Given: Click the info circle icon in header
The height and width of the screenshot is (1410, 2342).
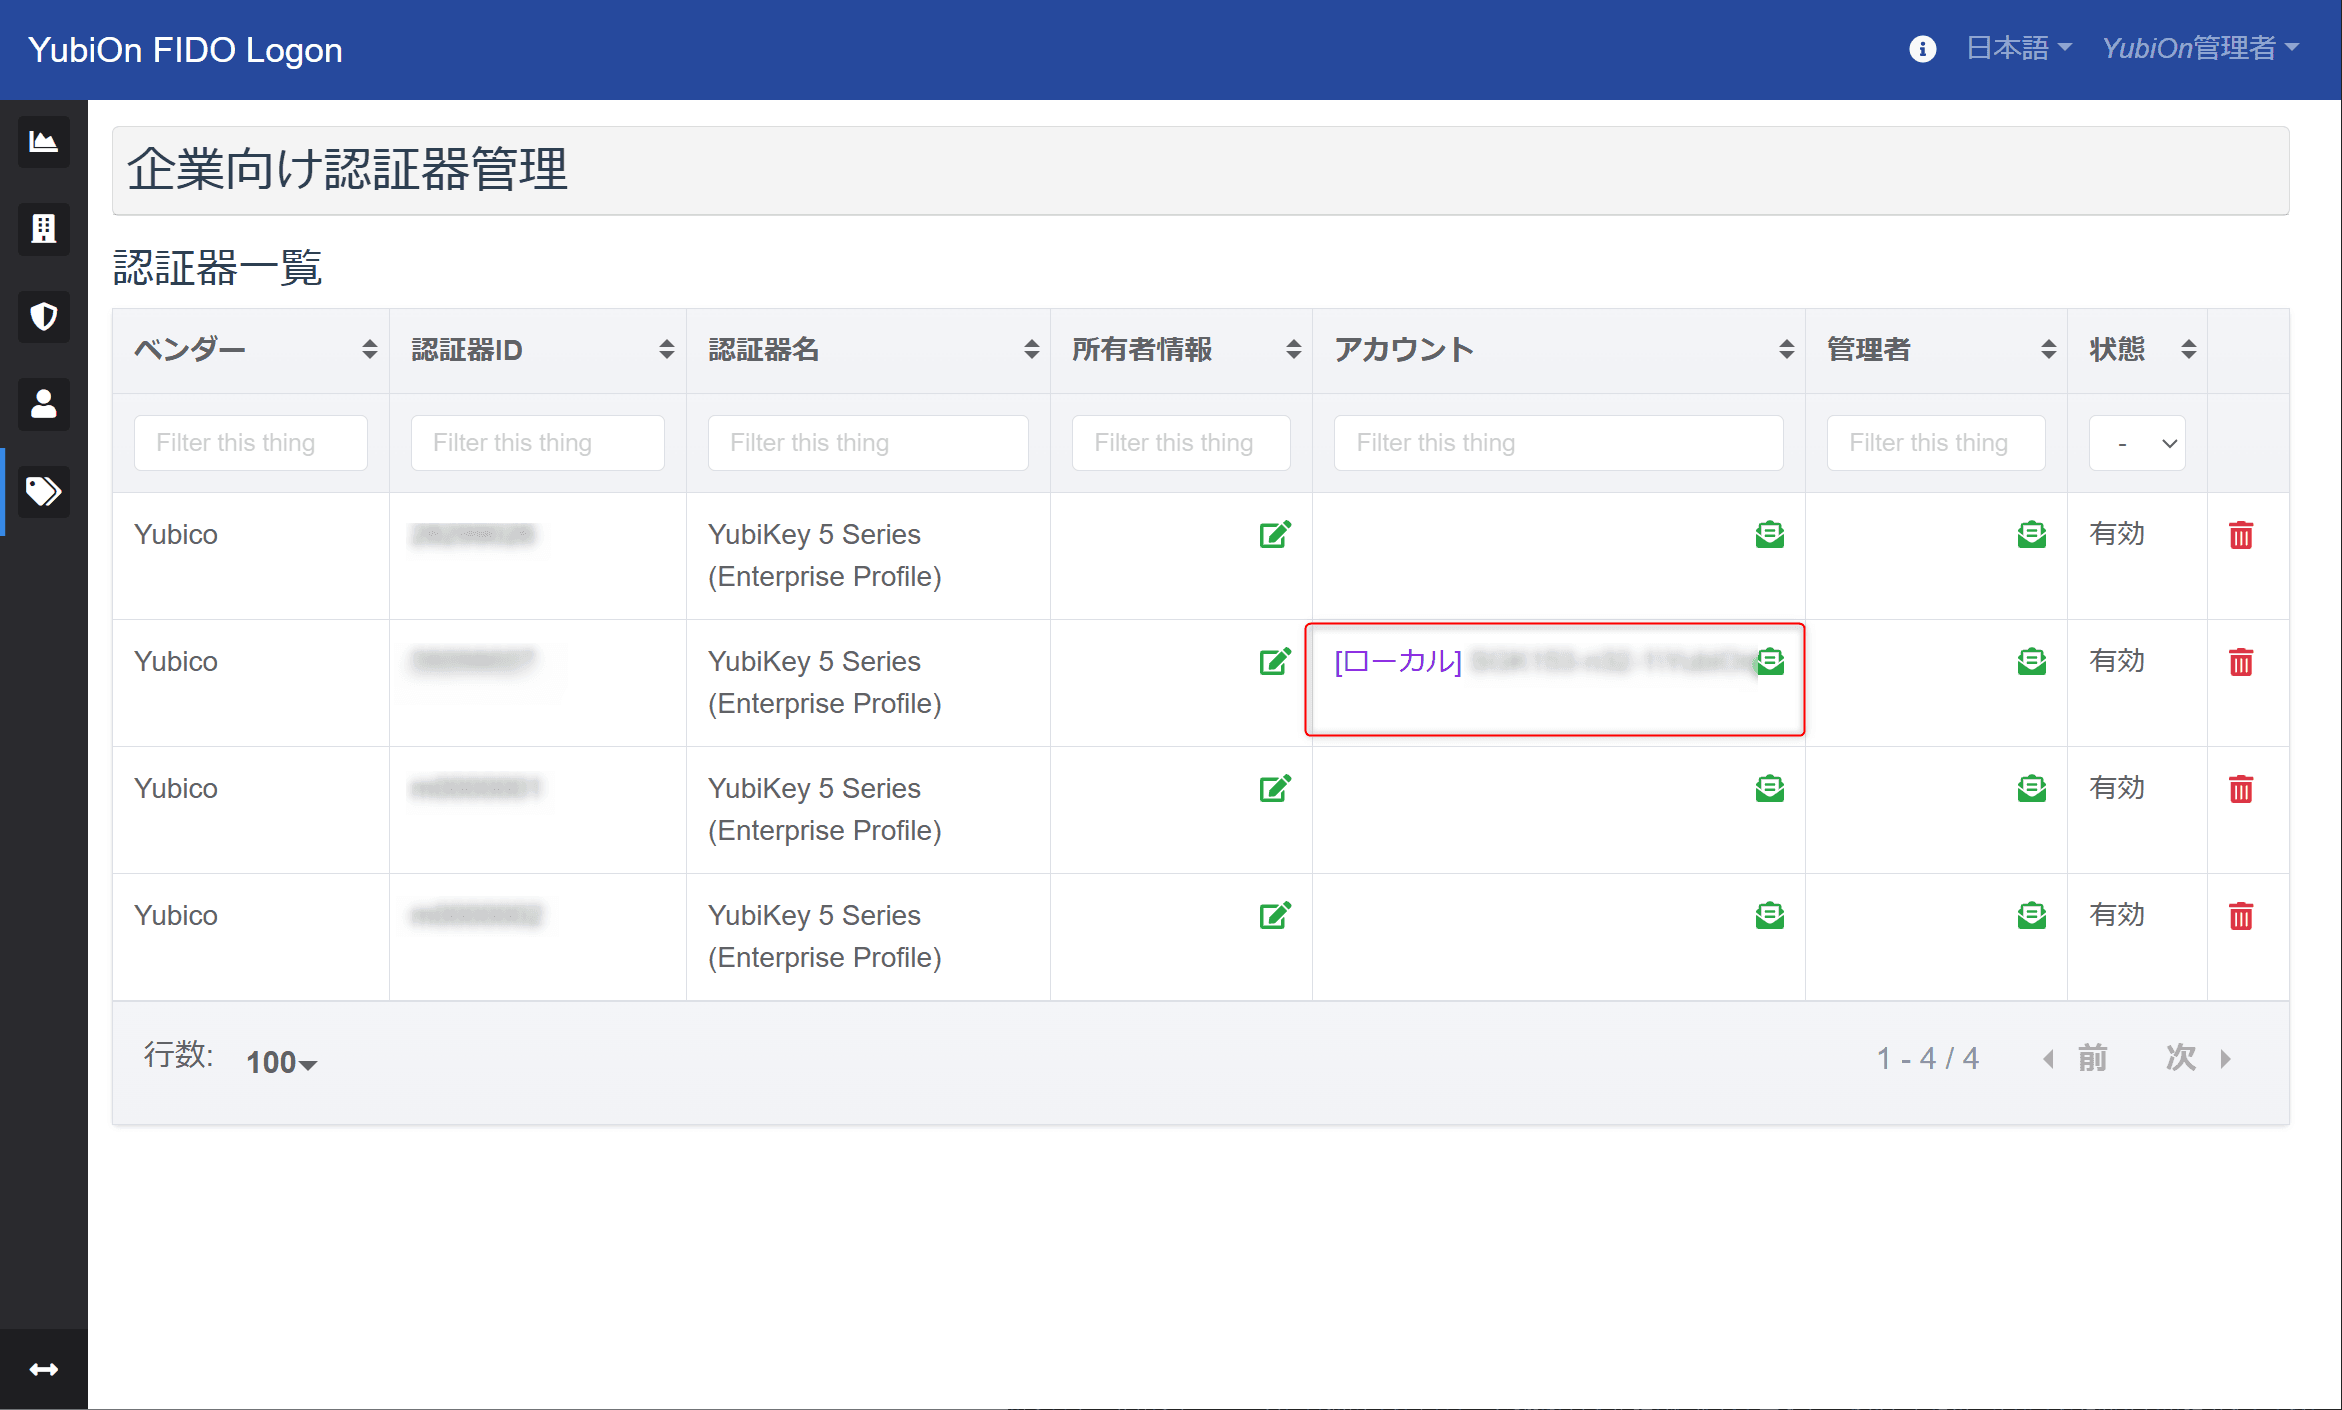Looking at the screenshot, I should click(x=1922, y=49).
